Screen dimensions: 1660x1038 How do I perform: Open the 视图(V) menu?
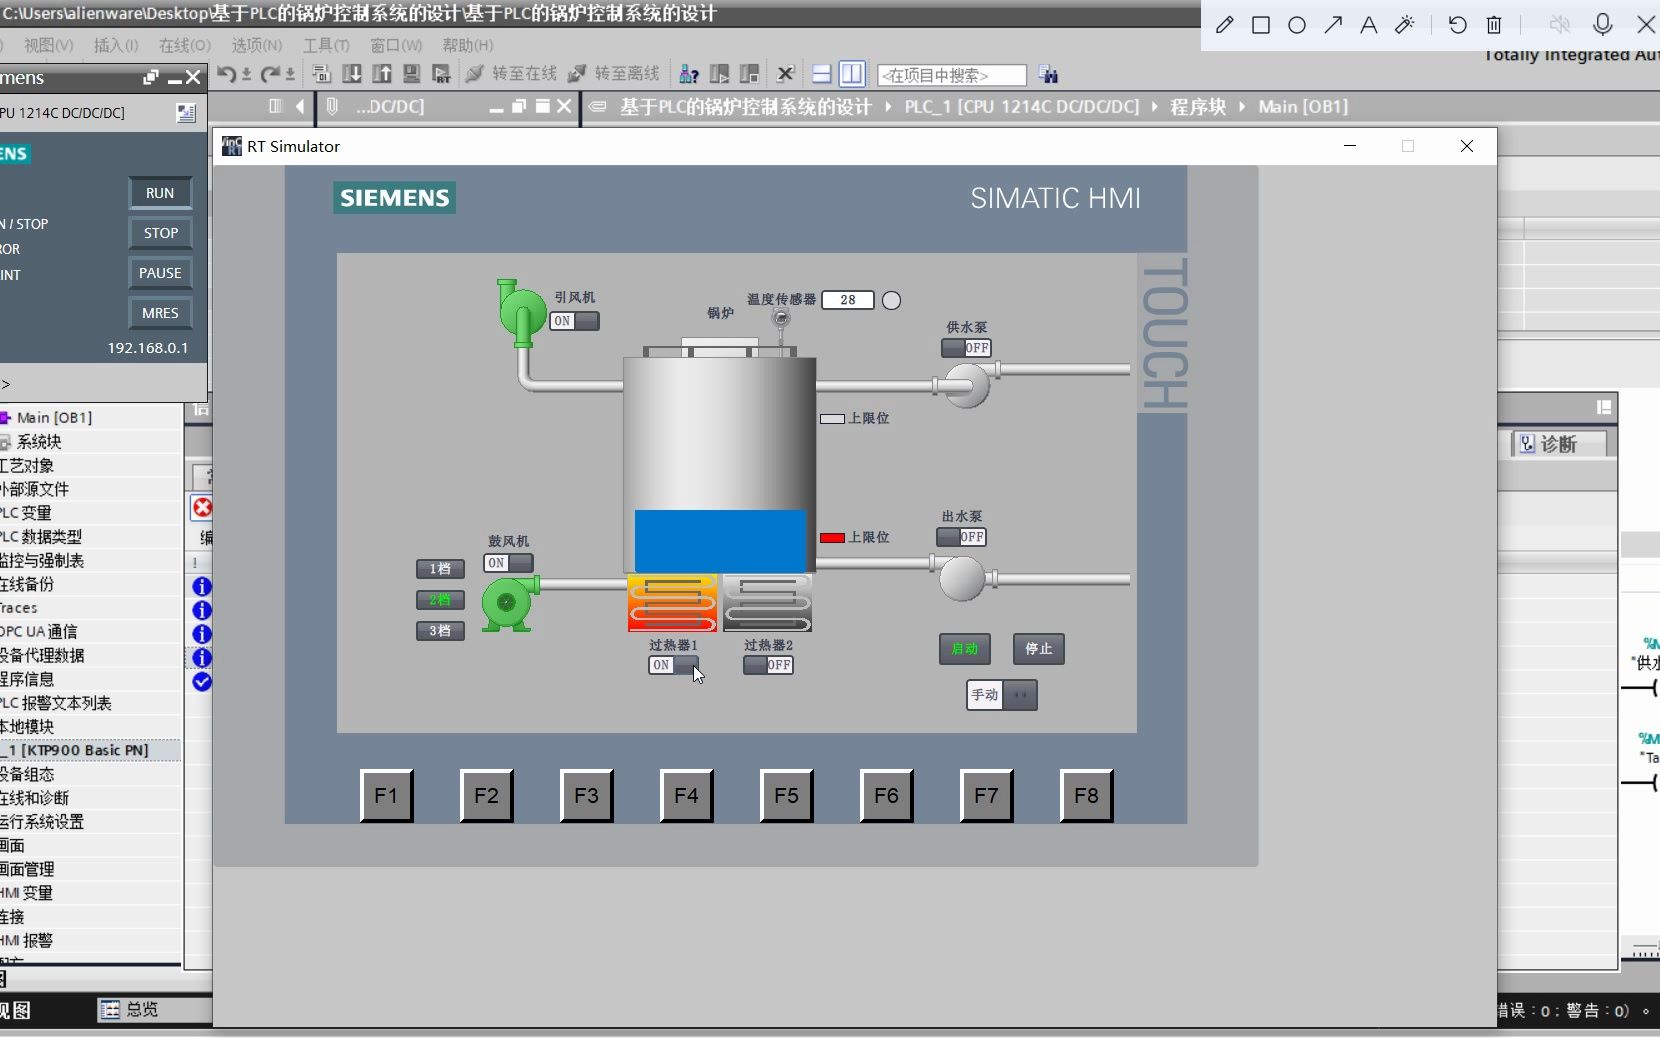[48, 45]
